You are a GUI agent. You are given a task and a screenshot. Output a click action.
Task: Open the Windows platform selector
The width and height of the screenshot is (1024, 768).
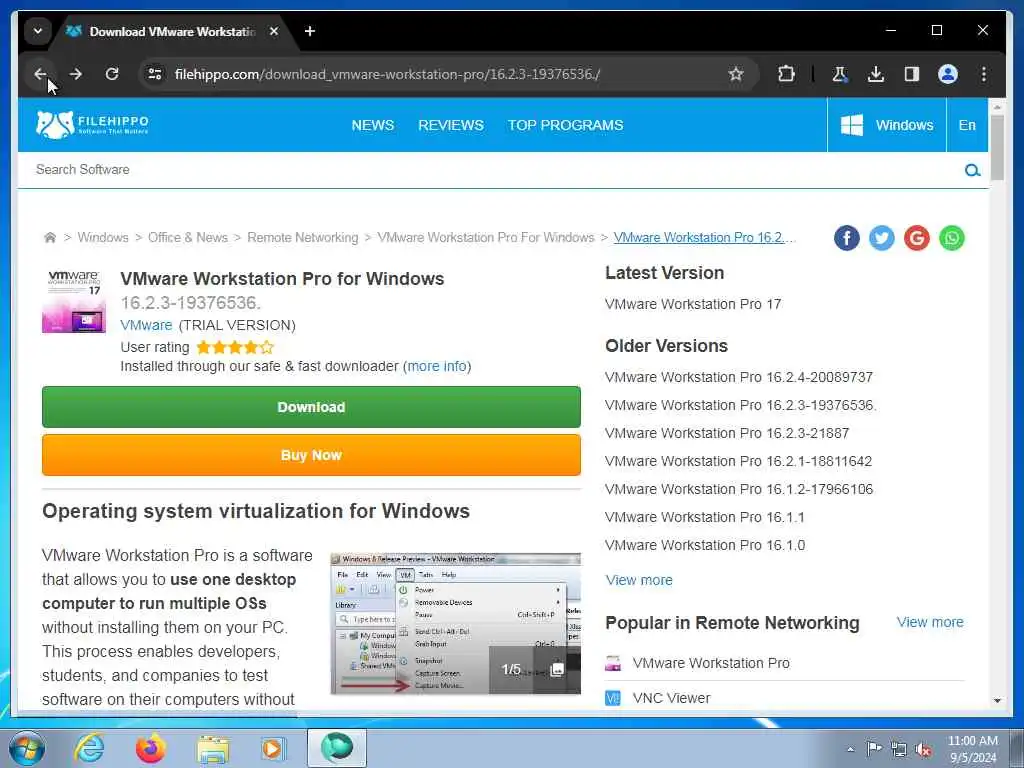tap(887, 125)
